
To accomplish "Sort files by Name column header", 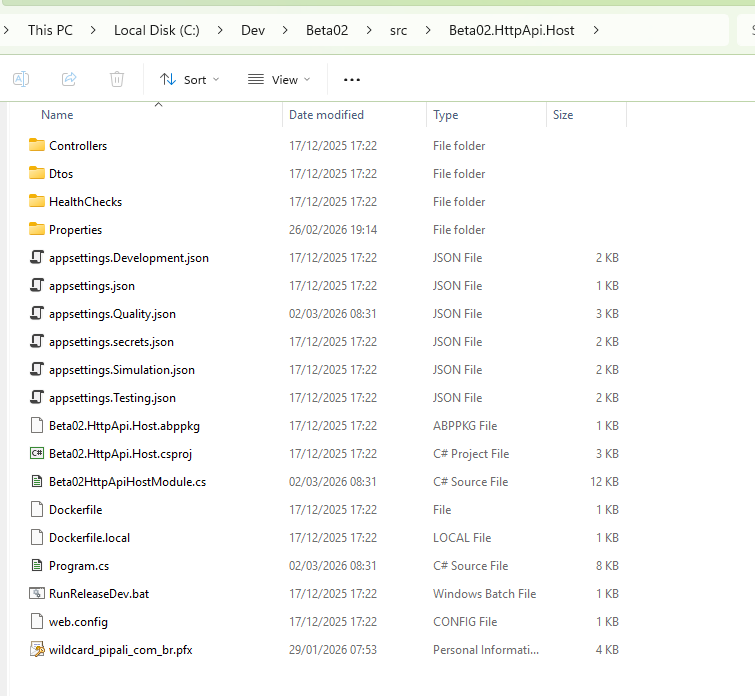I will pos(57,115).
